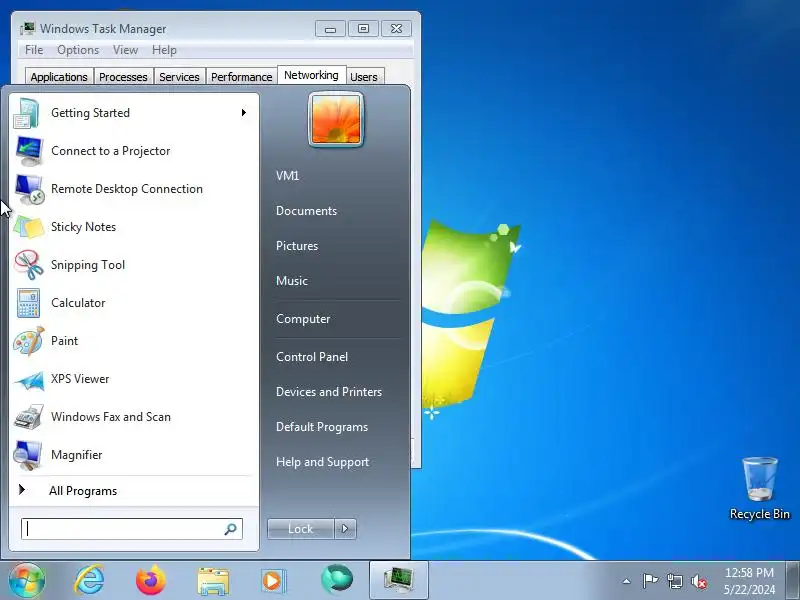Open Help and Support
This screenshot has height=600, width=800.
322,462
